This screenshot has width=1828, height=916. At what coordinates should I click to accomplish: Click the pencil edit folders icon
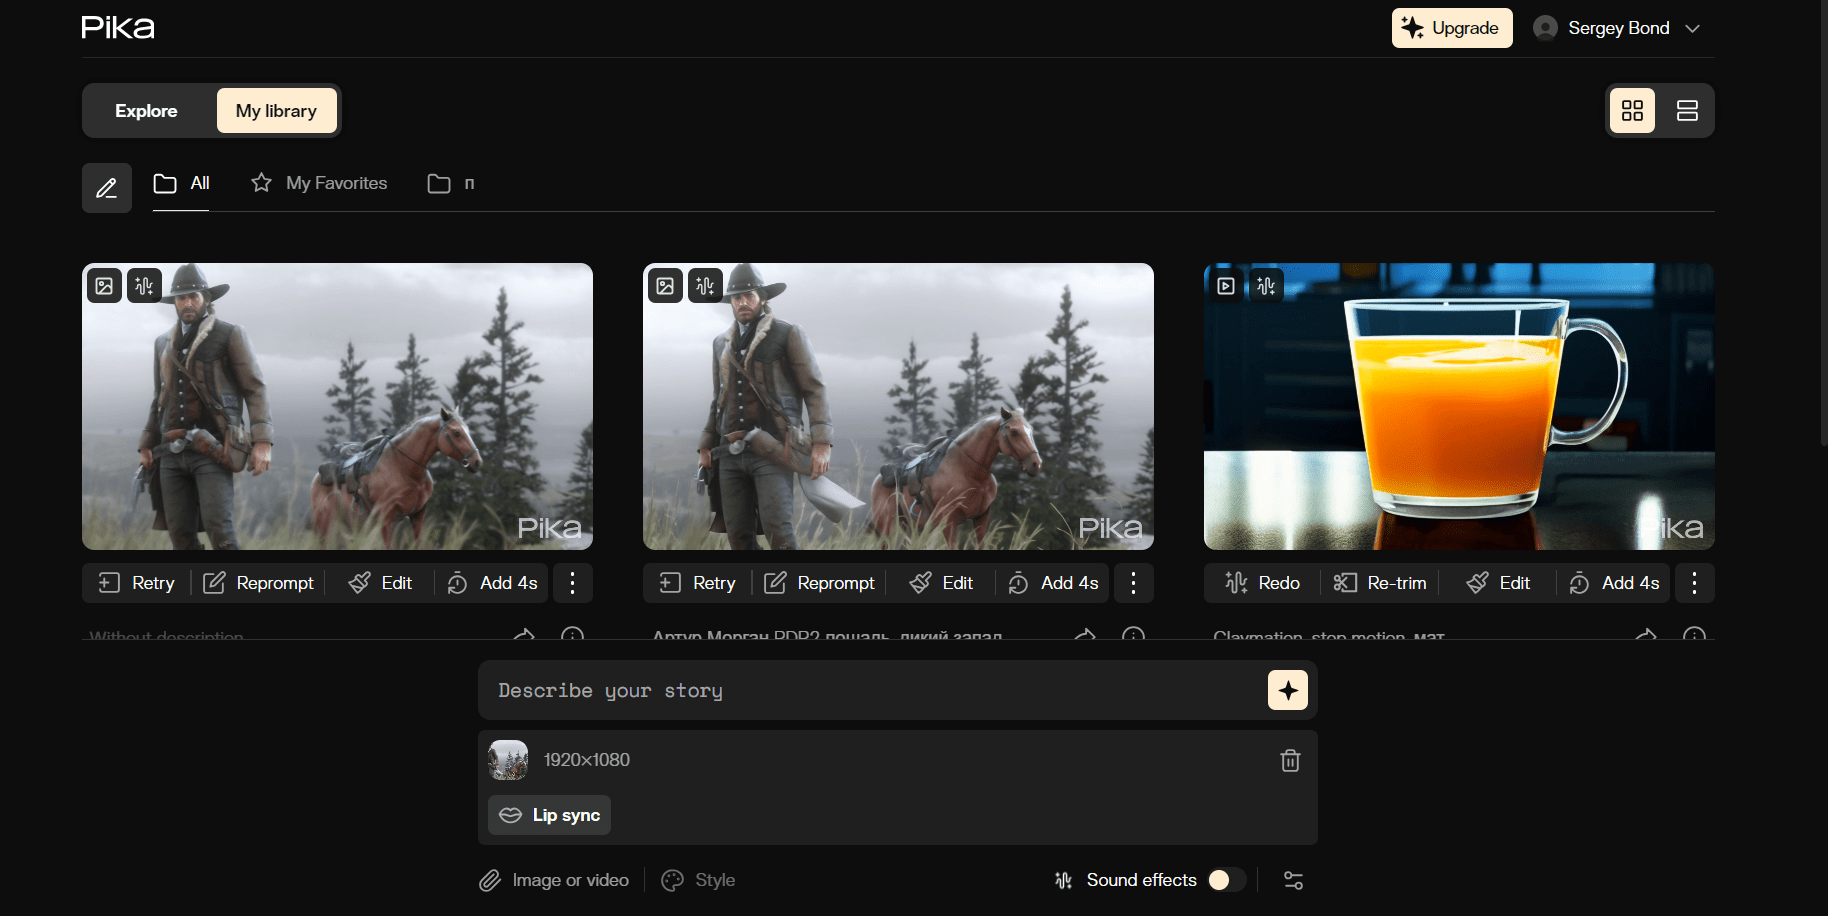click(107, 187)
